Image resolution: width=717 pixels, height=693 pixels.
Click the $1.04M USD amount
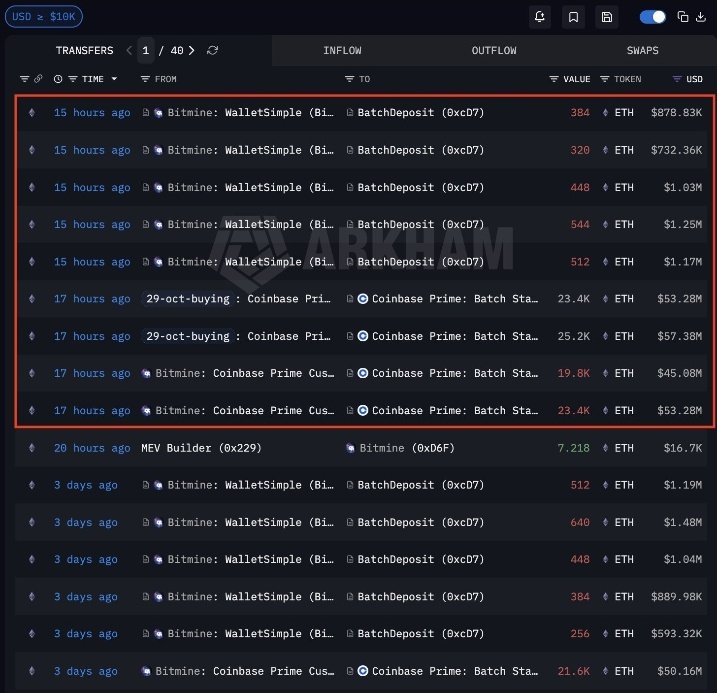pos(683,560)
